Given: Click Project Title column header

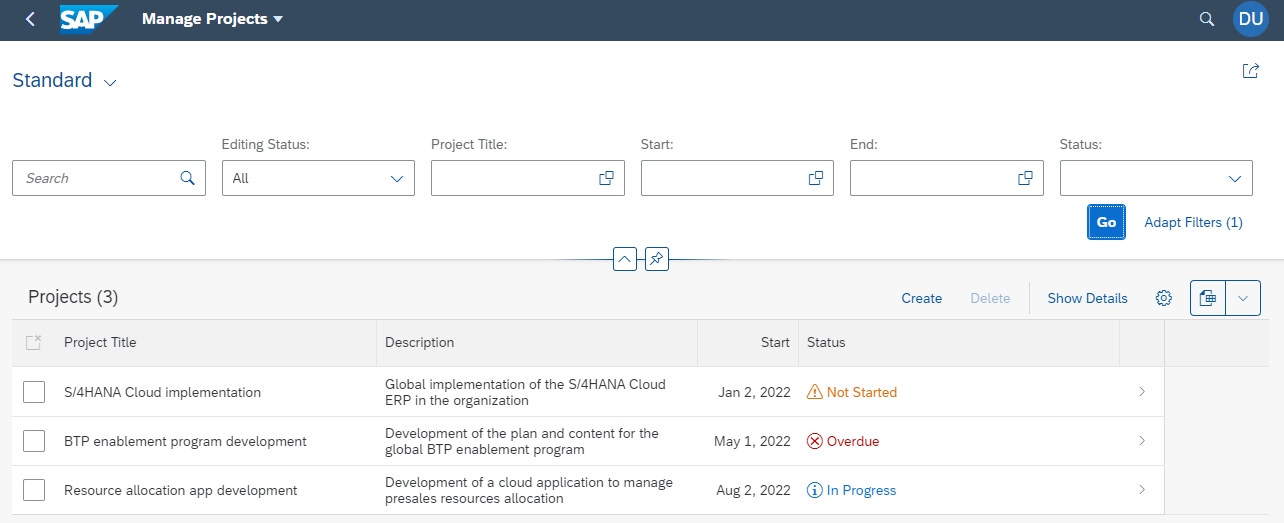Looking at the screenshot, I should (100, 342).
